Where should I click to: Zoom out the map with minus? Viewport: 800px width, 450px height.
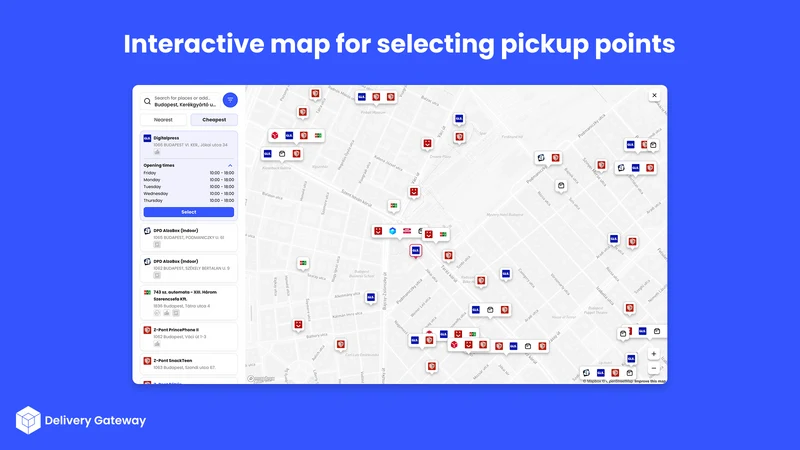coord(654,368)
